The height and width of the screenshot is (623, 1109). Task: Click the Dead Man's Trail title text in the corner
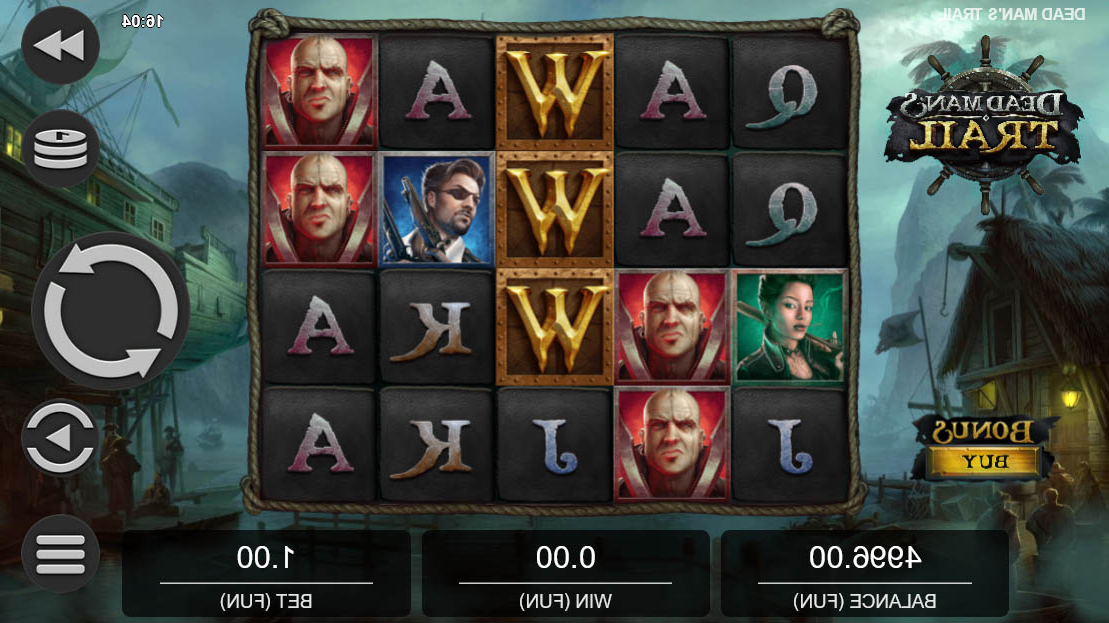(x=1014, y=13)
